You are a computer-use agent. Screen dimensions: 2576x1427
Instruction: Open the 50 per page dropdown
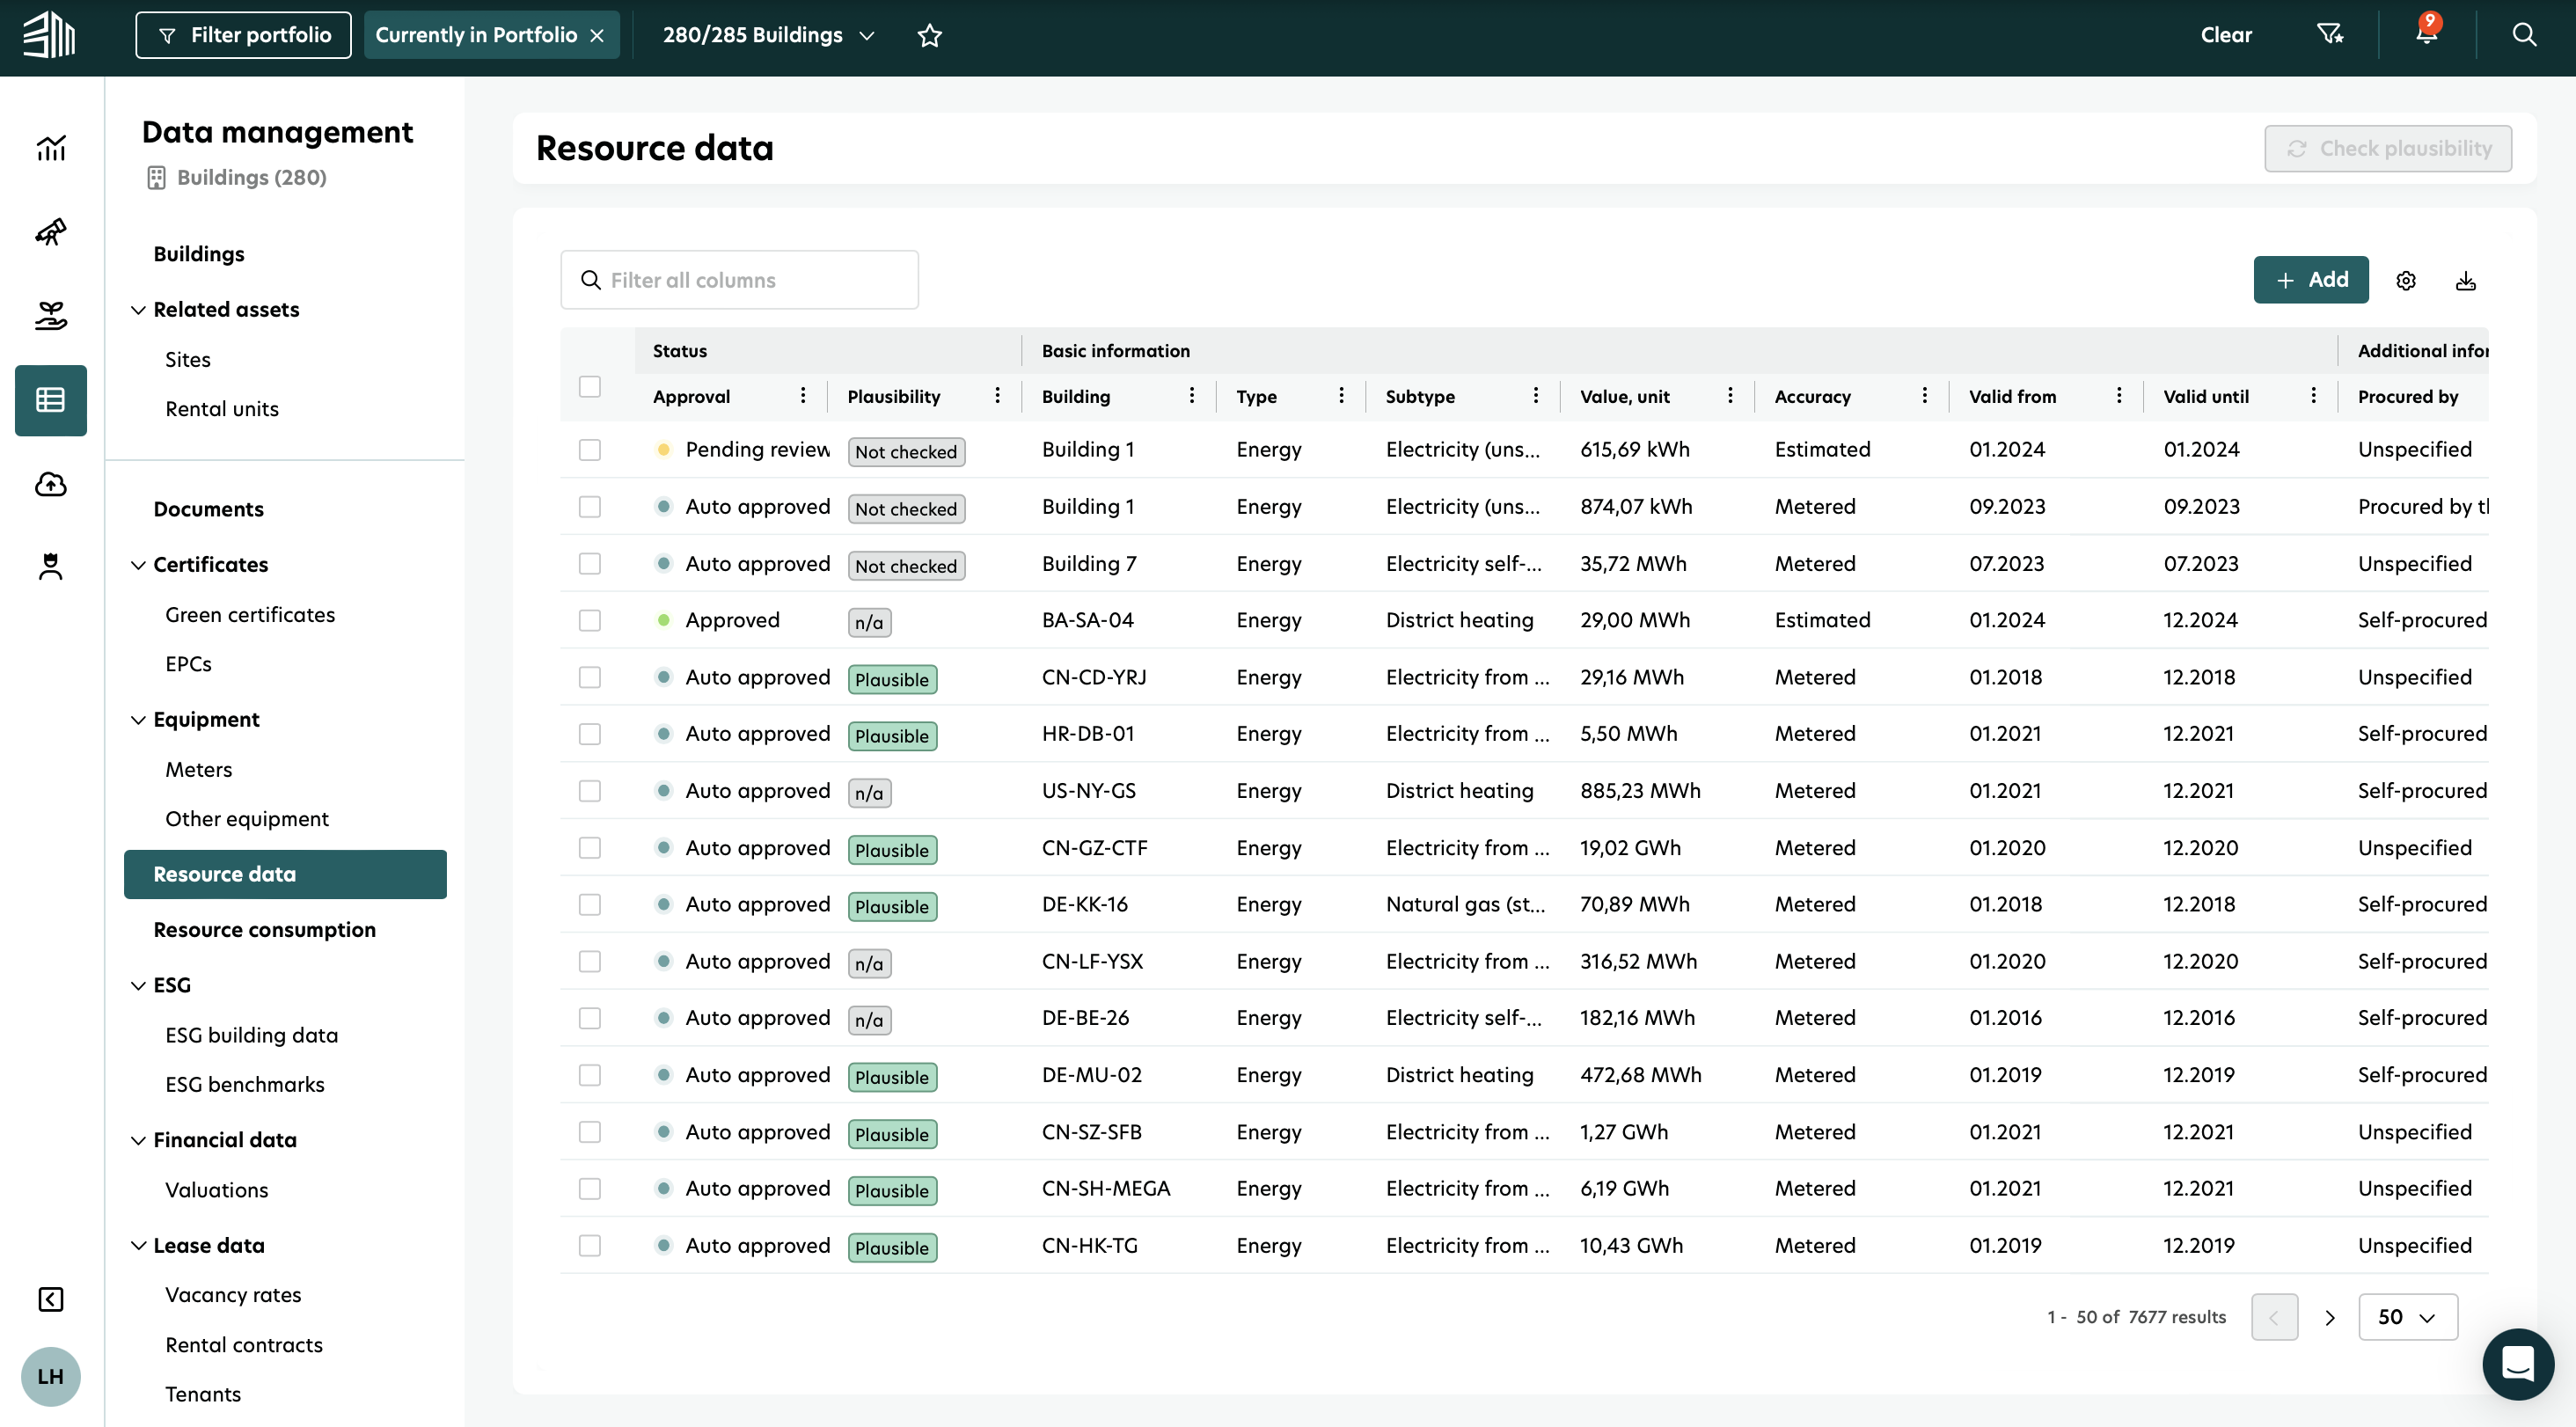2406,1316
